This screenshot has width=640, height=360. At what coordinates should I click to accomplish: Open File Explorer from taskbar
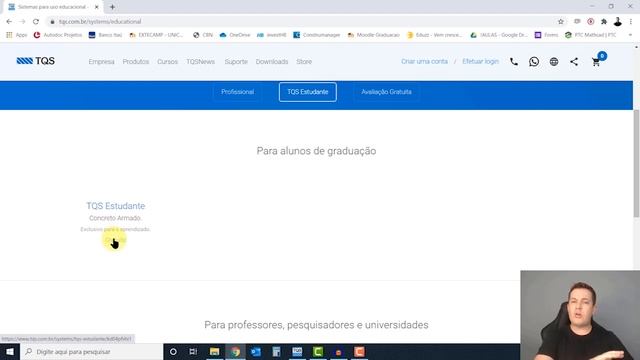tap(214, 351)
